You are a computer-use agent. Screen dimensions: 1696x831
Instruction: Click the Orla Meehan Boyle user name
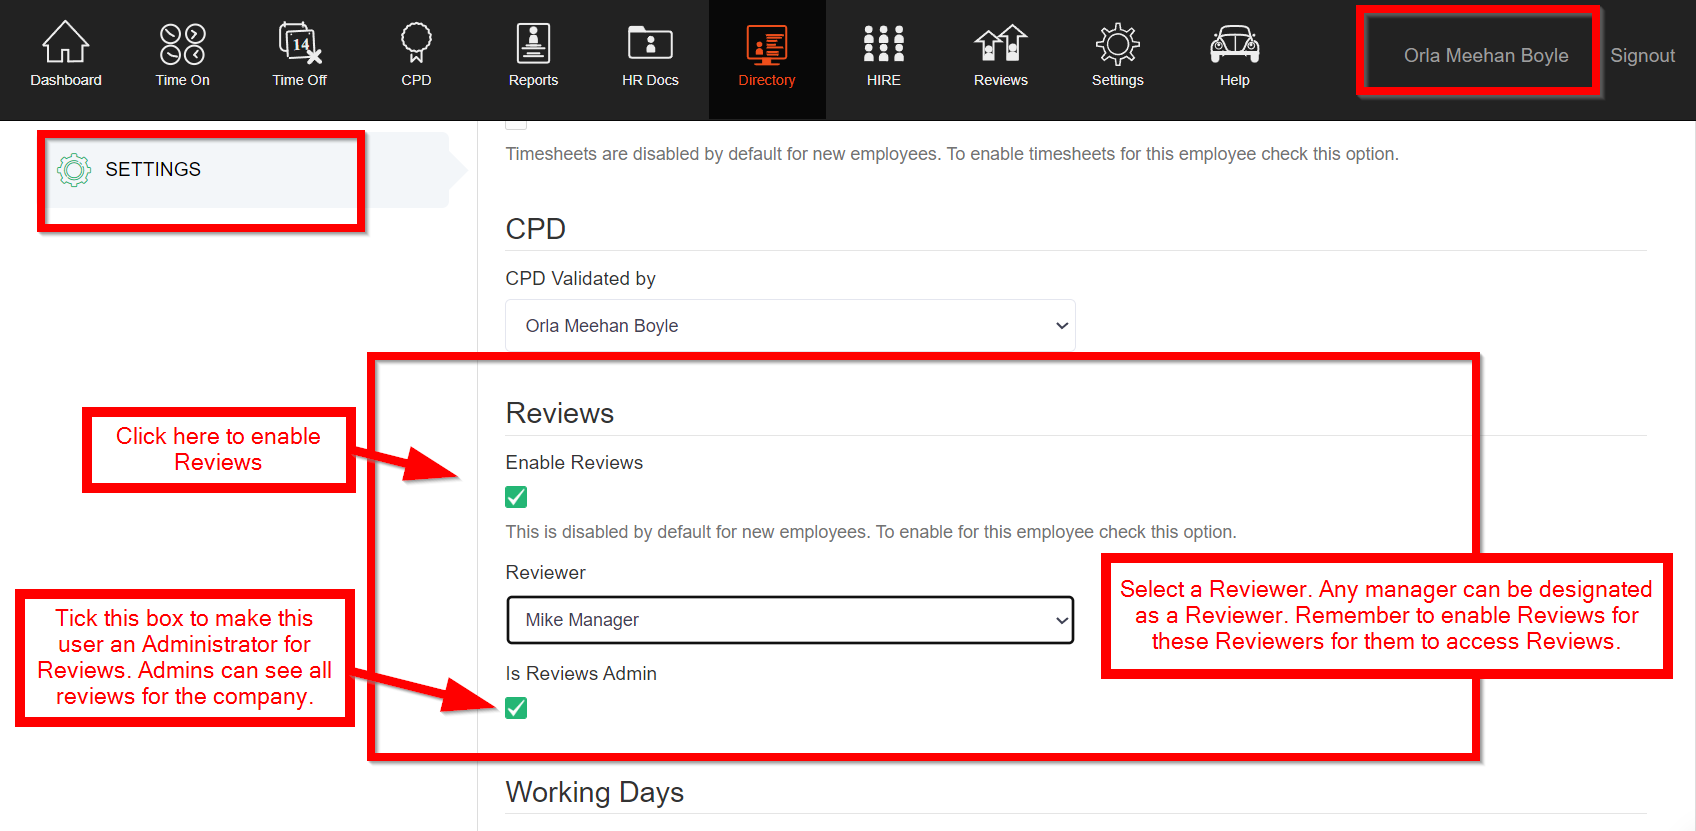1485,56
